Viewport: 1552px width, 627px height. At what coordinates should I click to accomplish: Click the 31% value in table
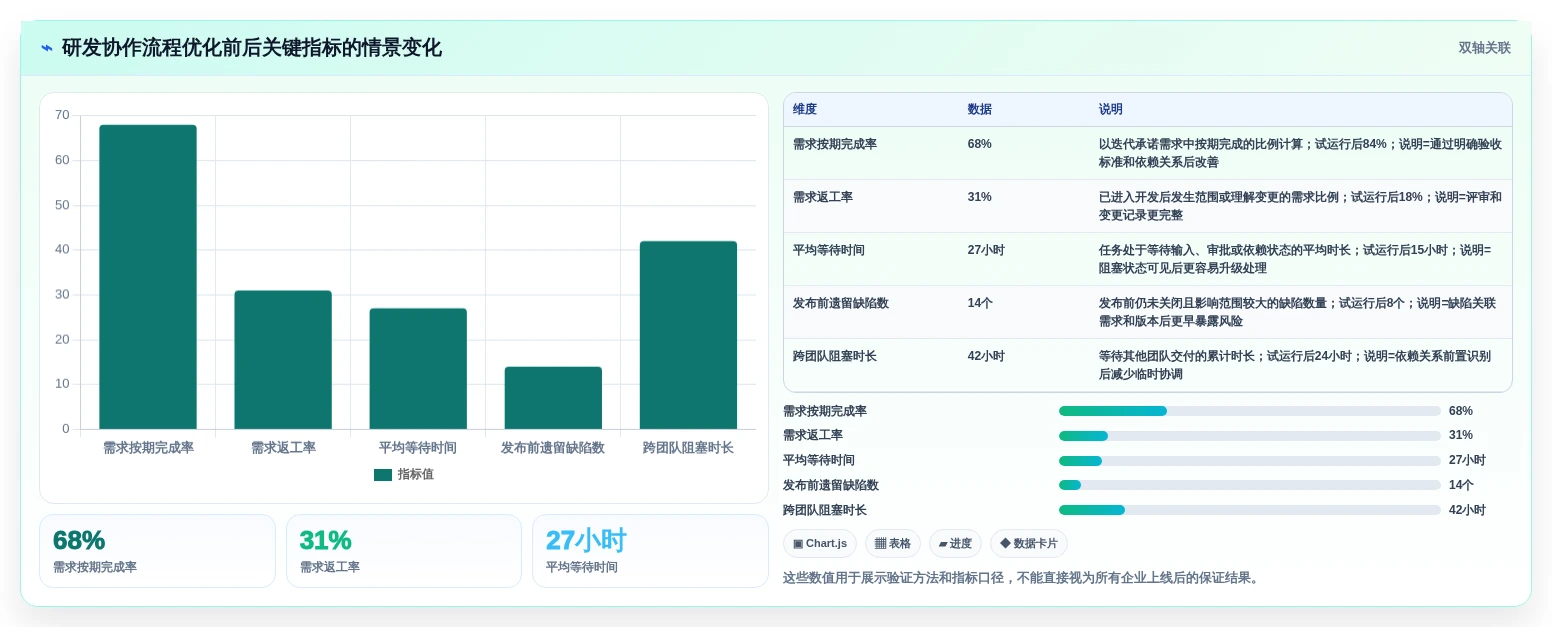[980, 198]
